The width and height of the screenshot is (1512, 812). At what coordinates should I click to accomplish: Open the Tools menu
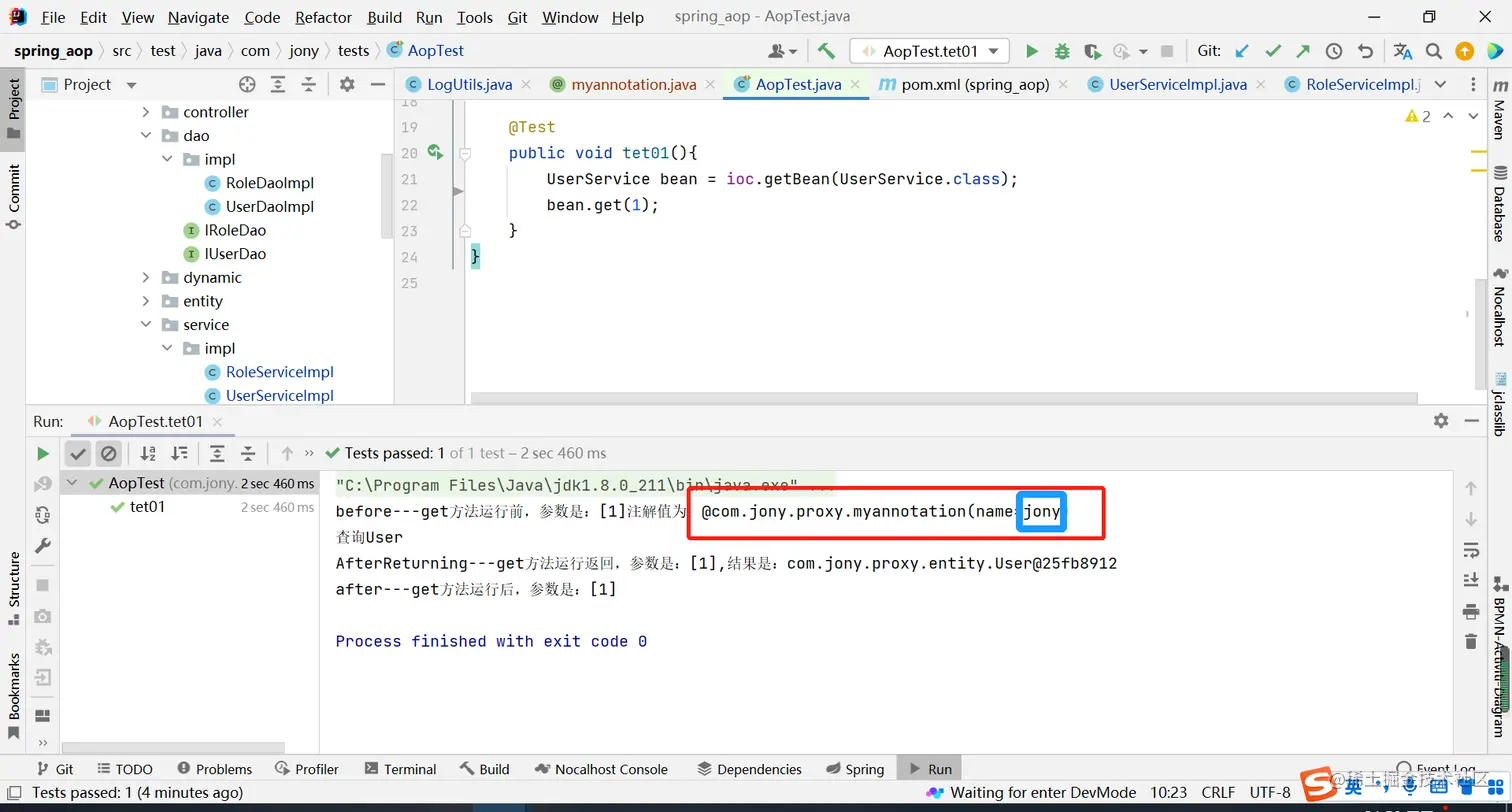(475, 17)
